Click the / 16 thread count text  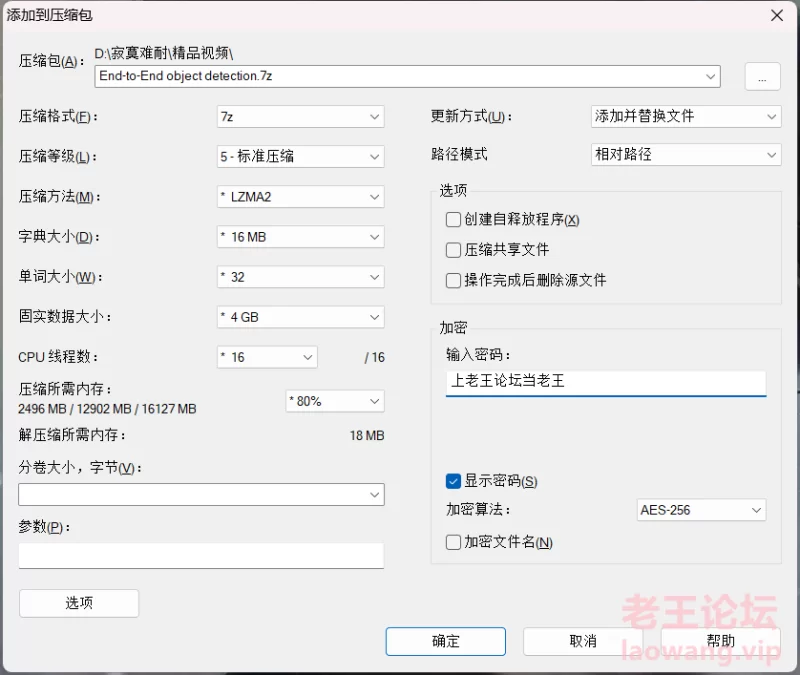click(374, 357)
